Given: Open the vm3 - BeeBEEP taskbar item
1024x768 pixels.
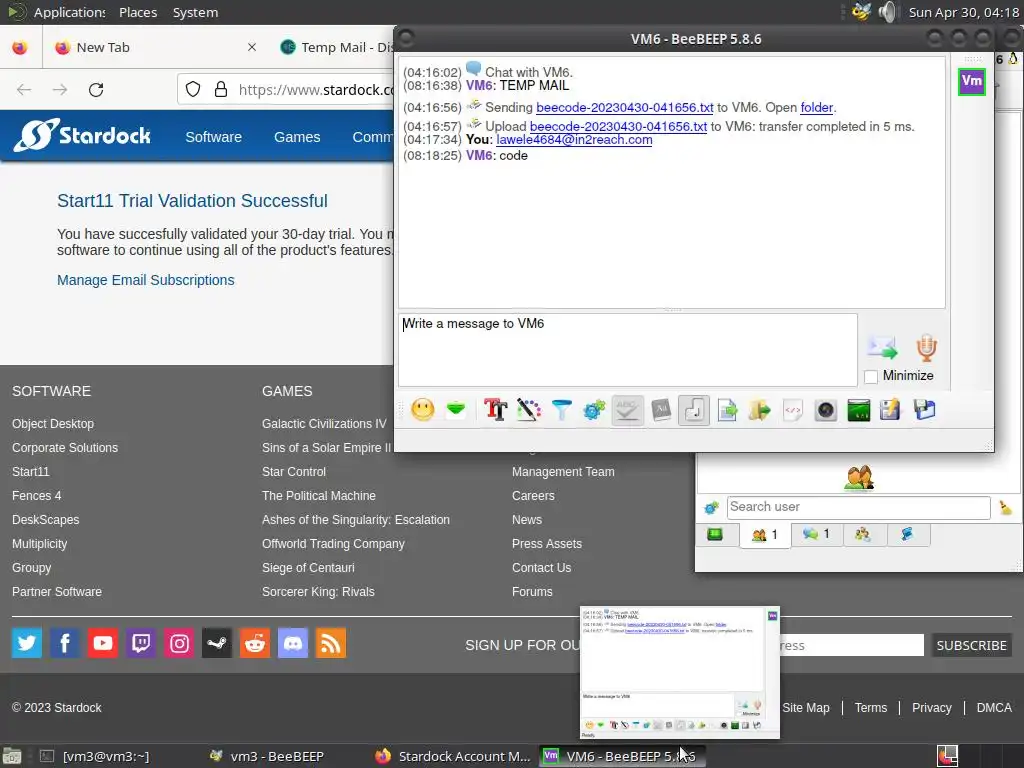Looking at the screenshot, I should point(268,756).
